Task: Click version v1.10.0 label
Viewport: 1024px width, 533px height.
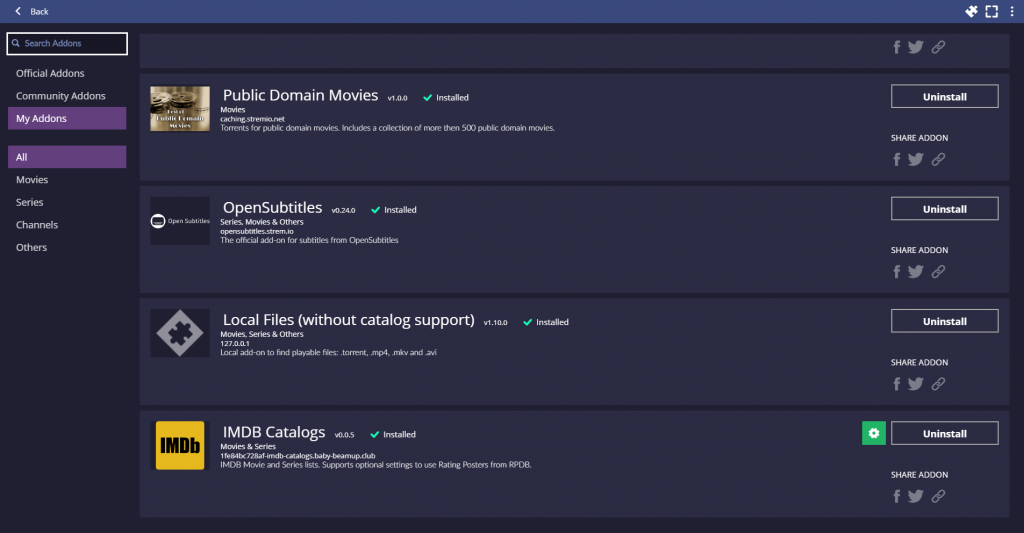Action: coord(495,323)
